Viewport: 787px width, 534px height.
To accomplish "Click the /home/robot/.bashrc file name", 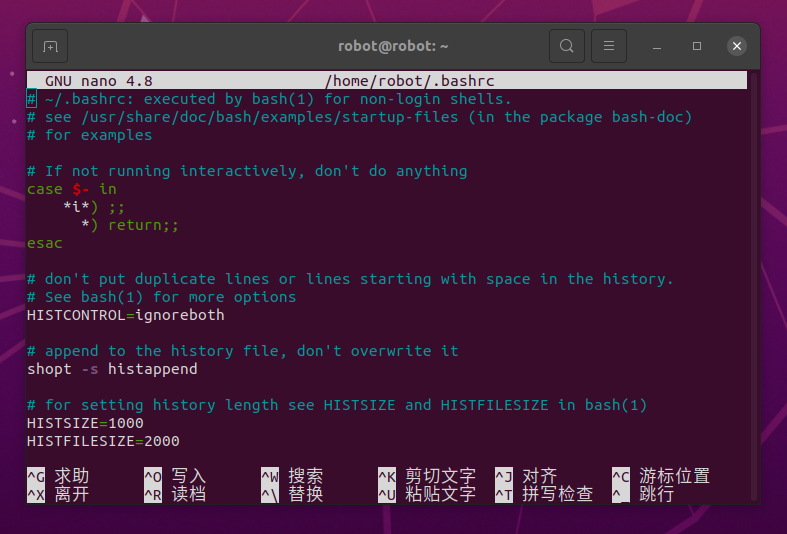I will pos(410,81).
